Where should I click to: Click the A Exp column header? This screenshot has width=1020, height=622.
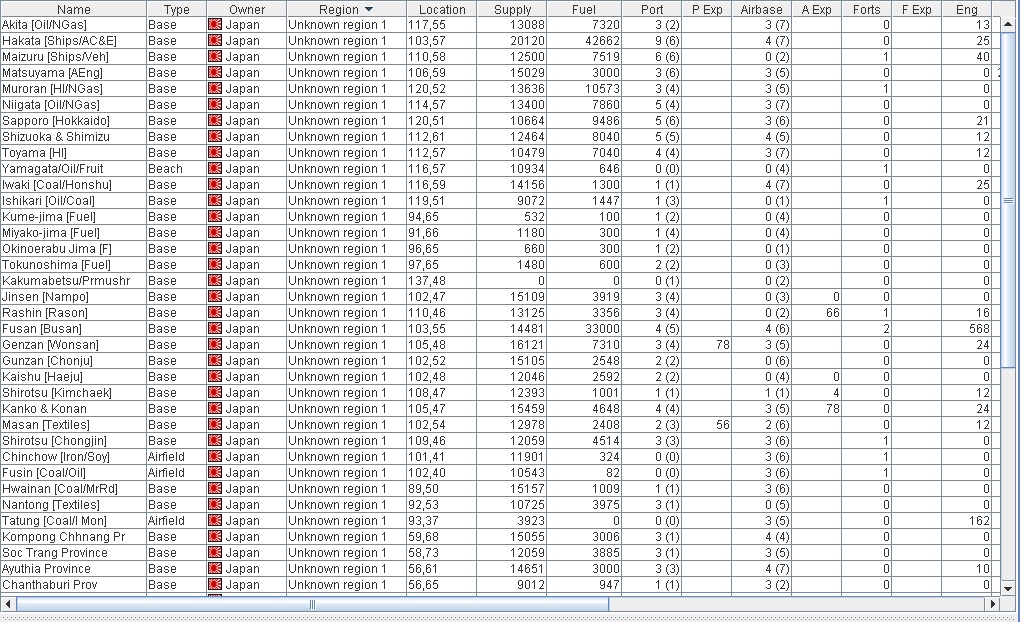(816, 9)
